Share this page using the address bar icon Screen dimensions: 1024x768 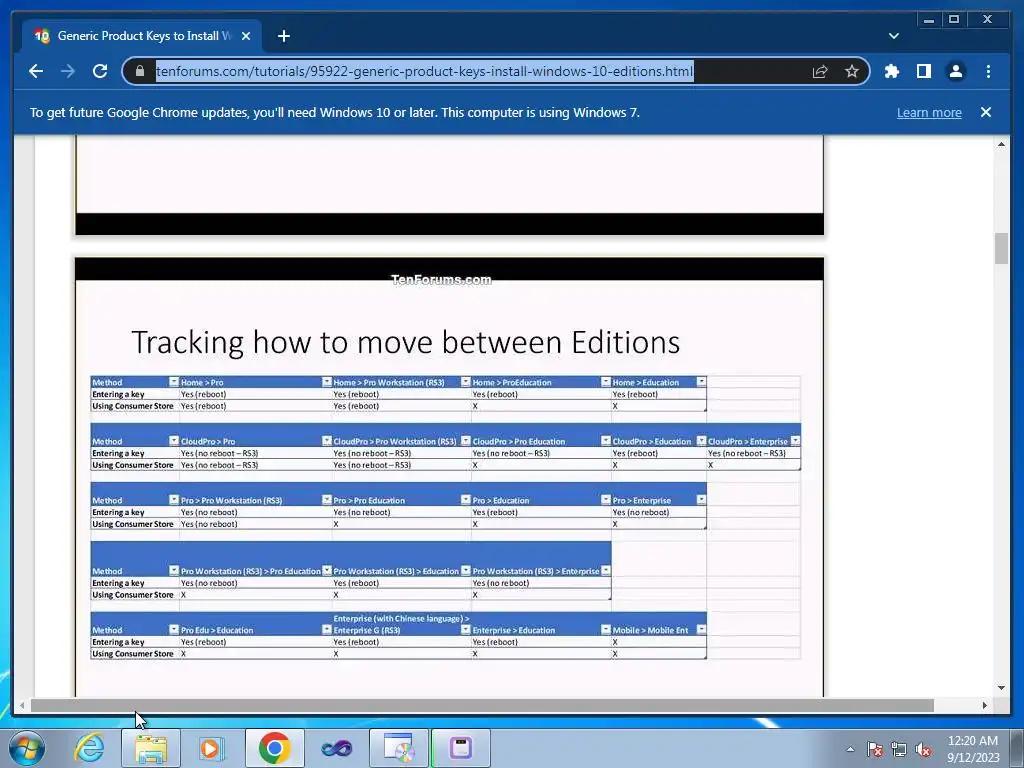point(820,71)
